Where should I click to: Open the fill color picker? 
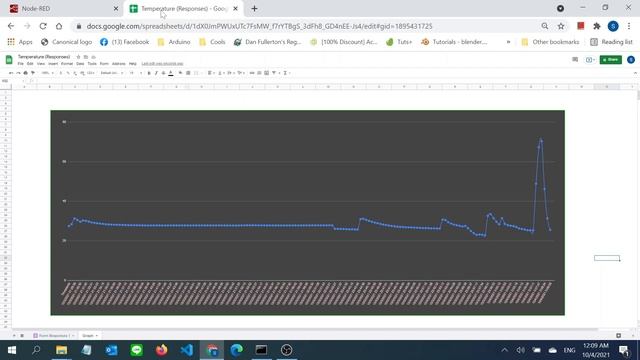180,73
